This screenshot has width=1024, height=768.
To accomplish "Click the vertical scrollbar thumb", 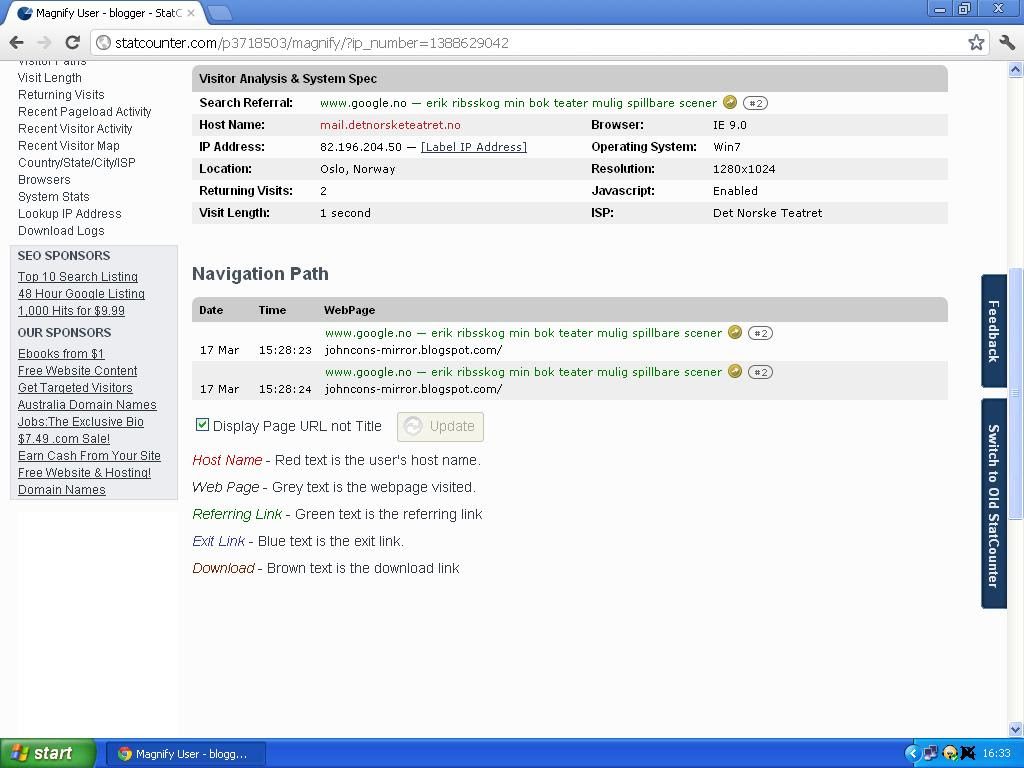I will (x=1016, y=393).
